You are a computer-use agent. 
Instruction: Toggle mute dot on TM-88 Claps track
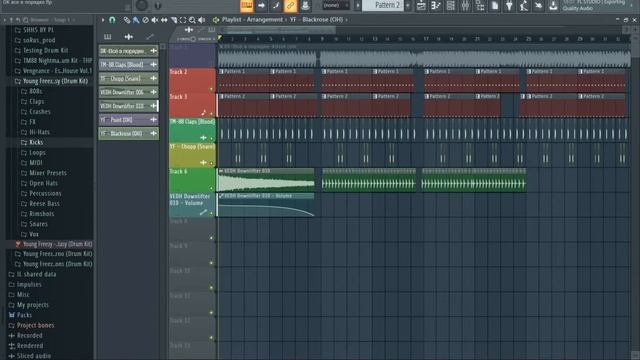click(x=211, y=139)
